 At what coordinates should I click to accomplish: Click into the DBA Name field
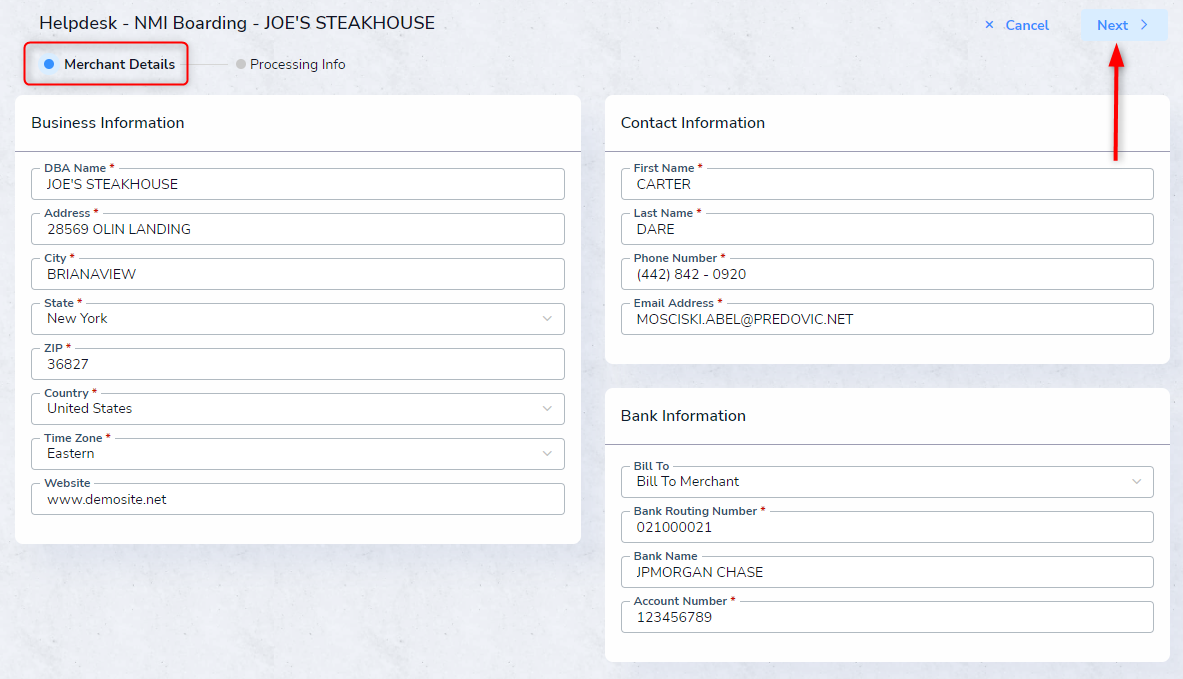(298, 184)
